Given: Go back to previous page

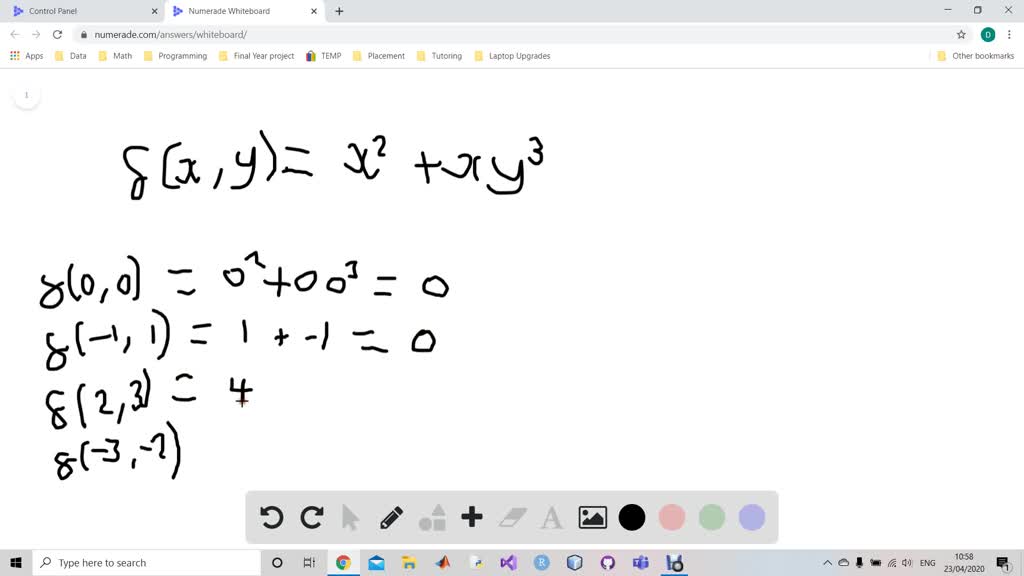Looking at the screenshot, I should (x=14, y=35).
